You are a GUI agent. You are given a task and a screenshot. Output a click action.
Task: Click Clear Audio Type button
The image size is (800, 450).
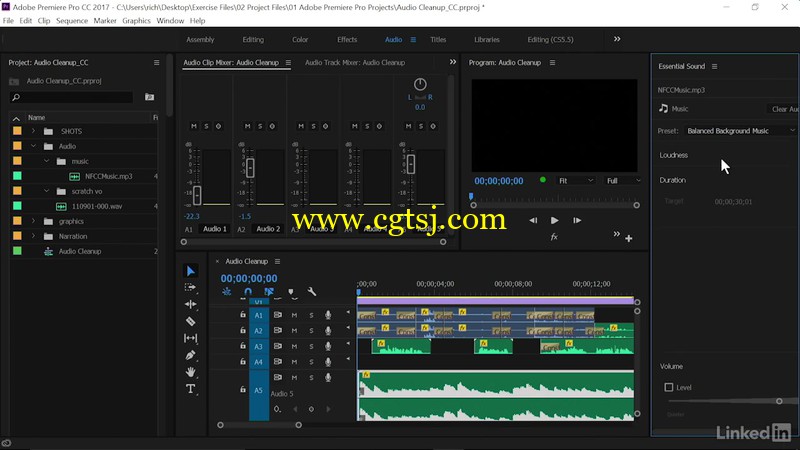coord(784,109)
